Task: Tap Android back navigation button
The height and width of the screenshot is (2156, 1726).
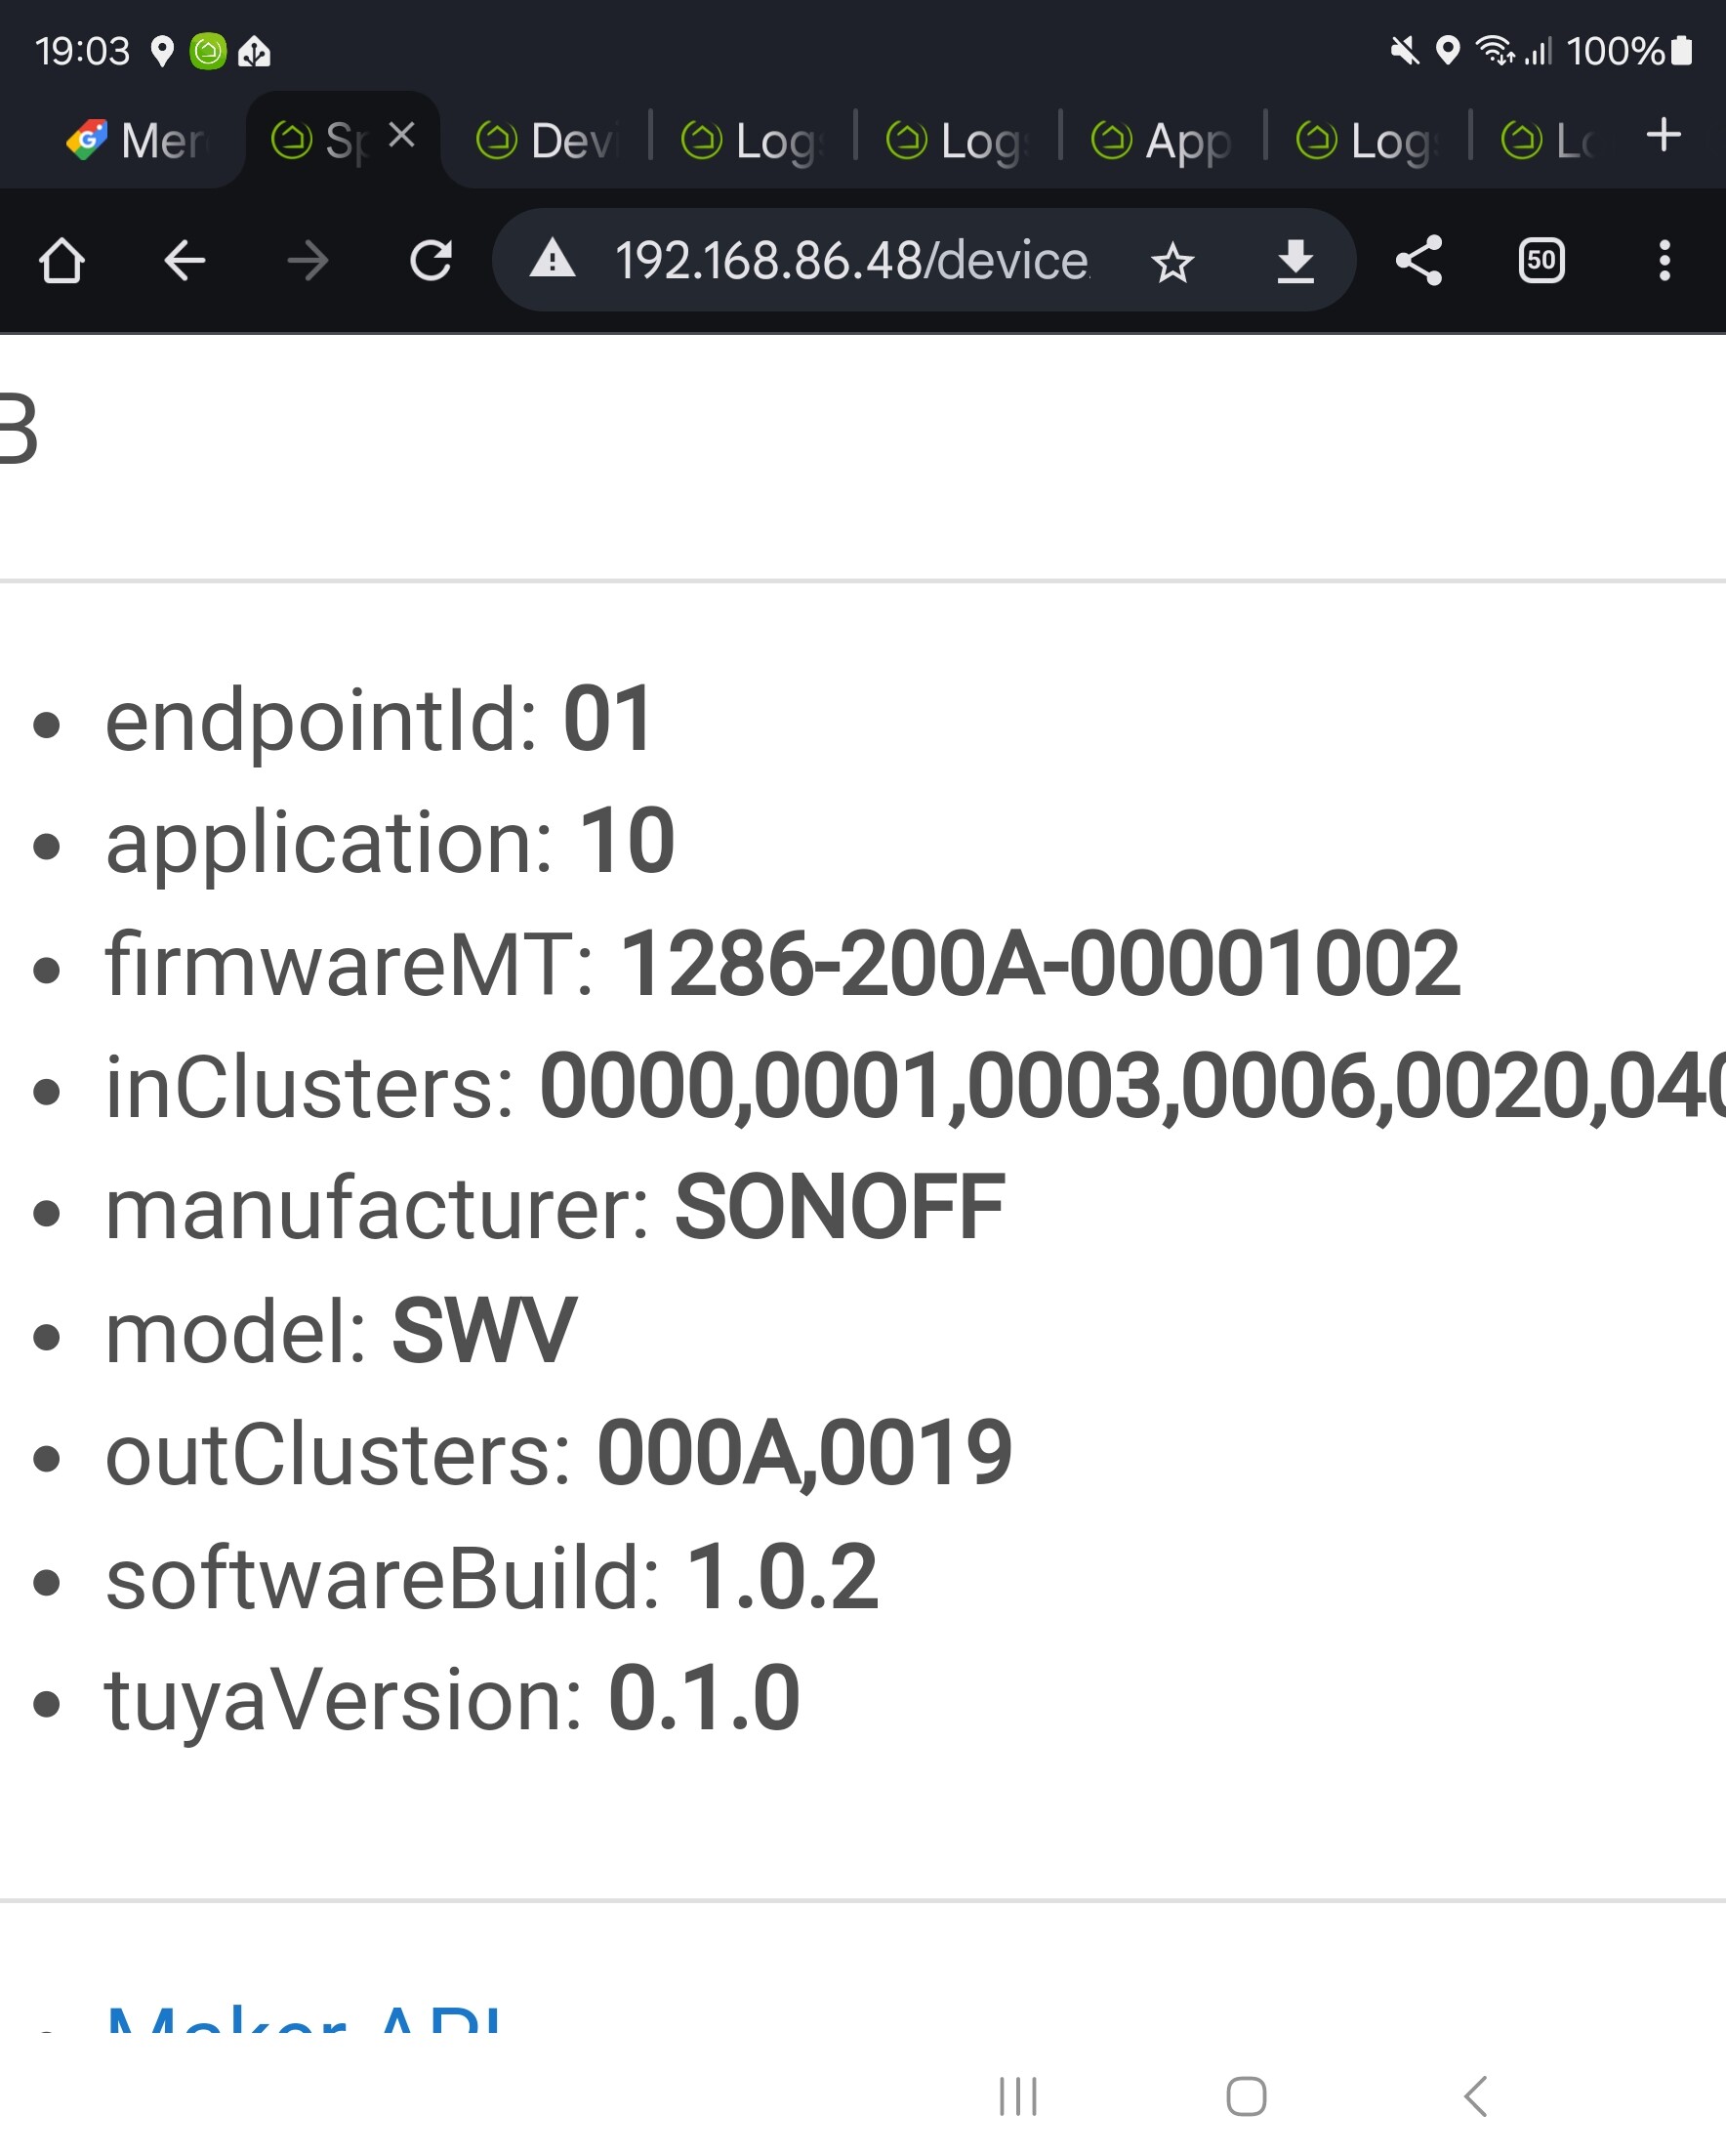Action: 1475,2096
